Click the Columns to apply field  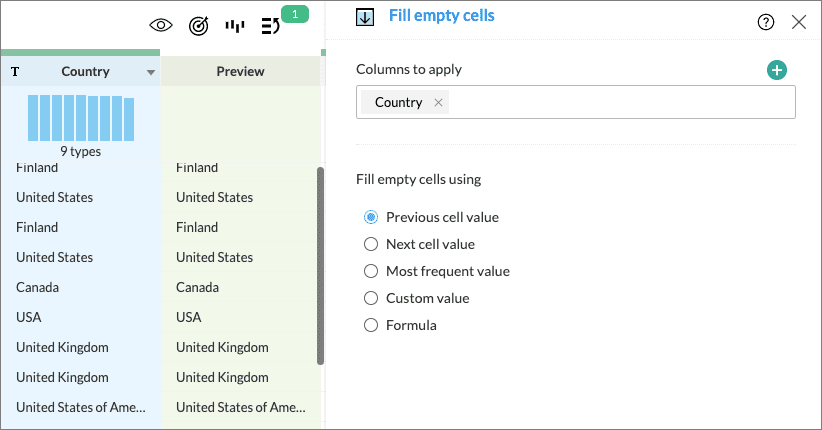point(620,103)
